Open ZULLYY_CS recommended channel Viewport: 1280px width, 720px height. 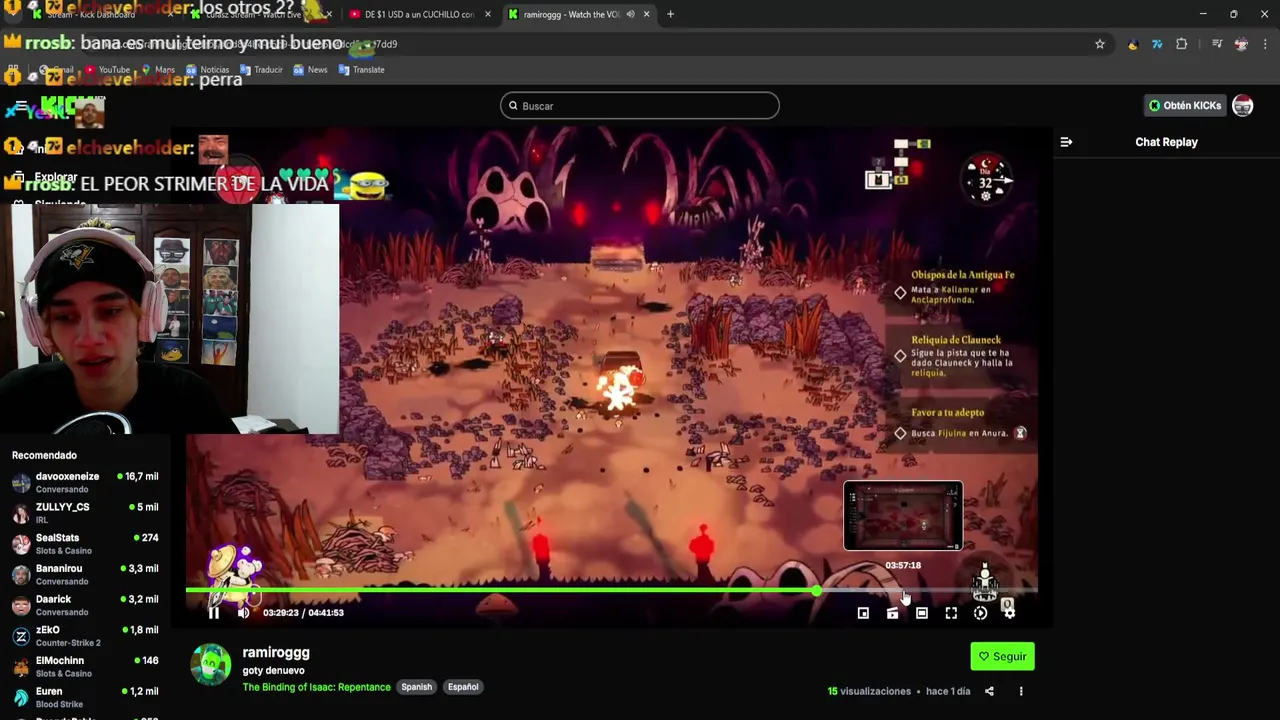pos(85,513)
